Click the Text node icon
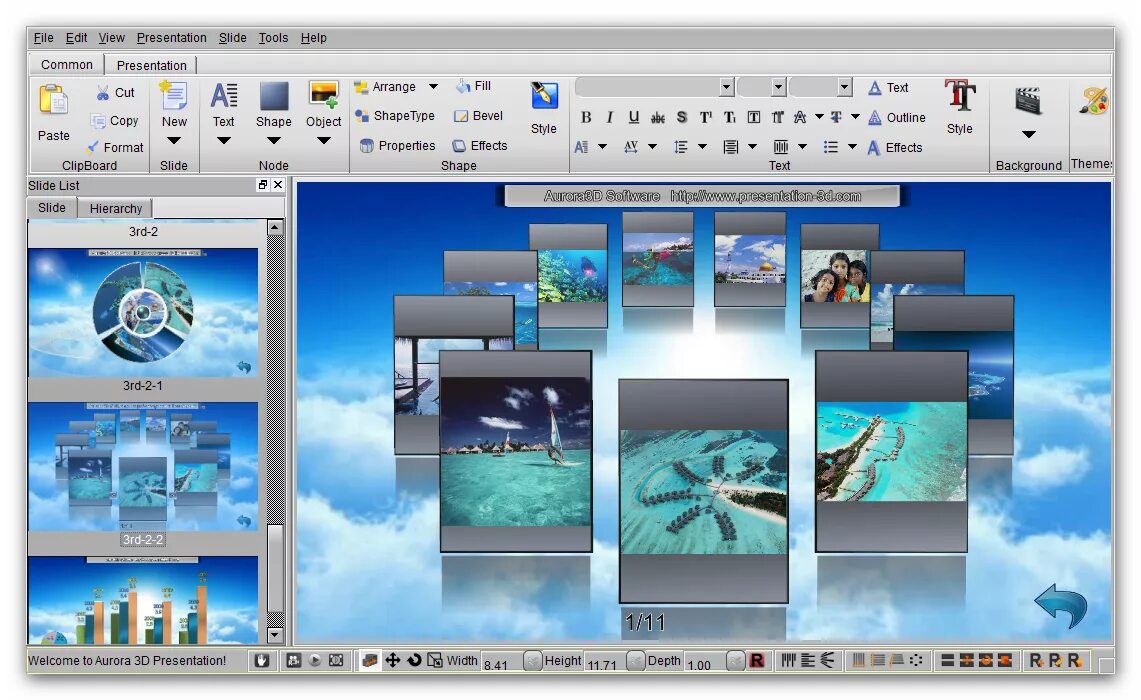Screen dimensions: 1141x700 [x=223, y=96]
